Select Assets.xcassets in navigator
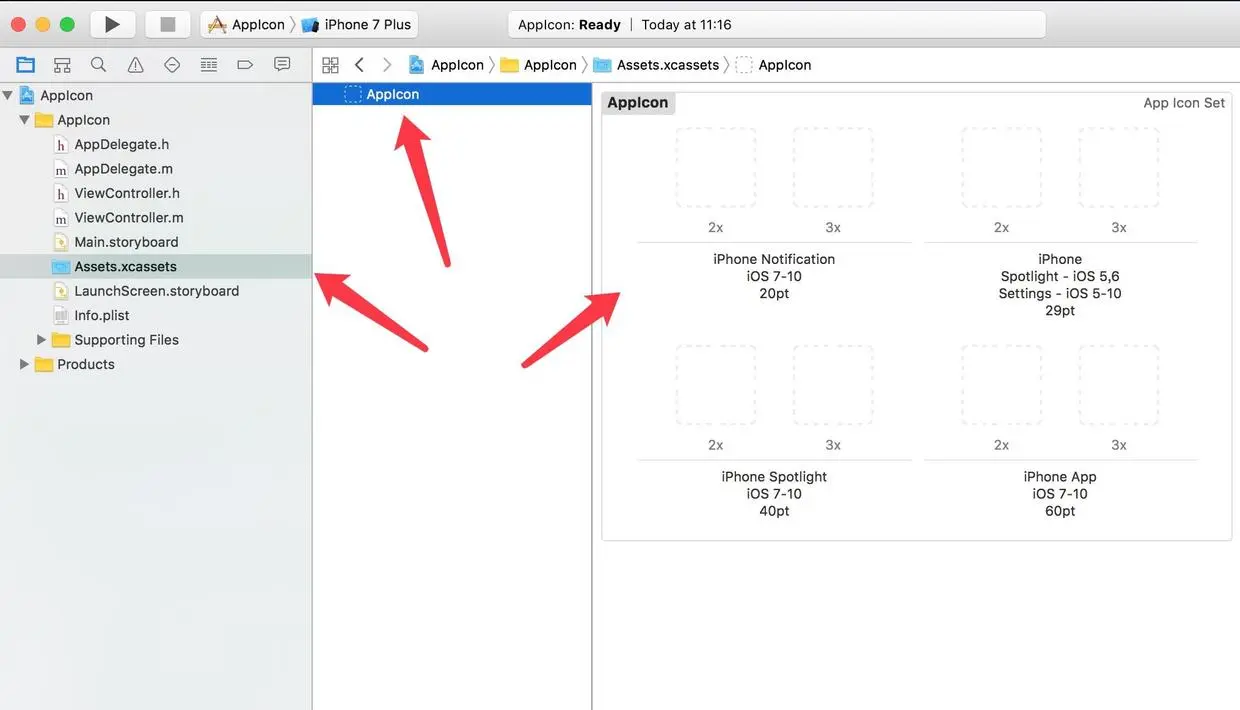The height and width of the screenshot is (710, 1240). [156, 267]
